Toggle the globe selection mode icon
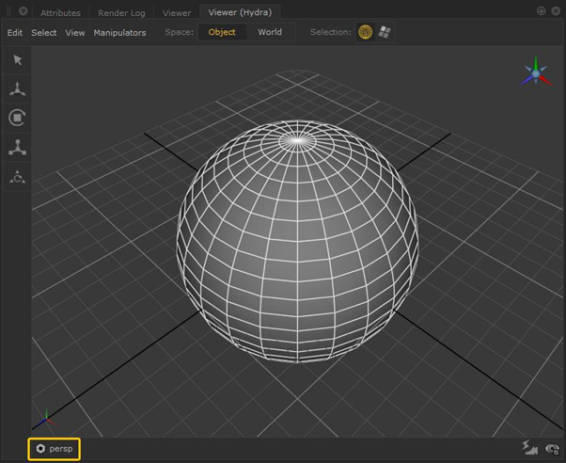Image resolution: width=566 pixels, height=463 pixels. coord(365,32)
